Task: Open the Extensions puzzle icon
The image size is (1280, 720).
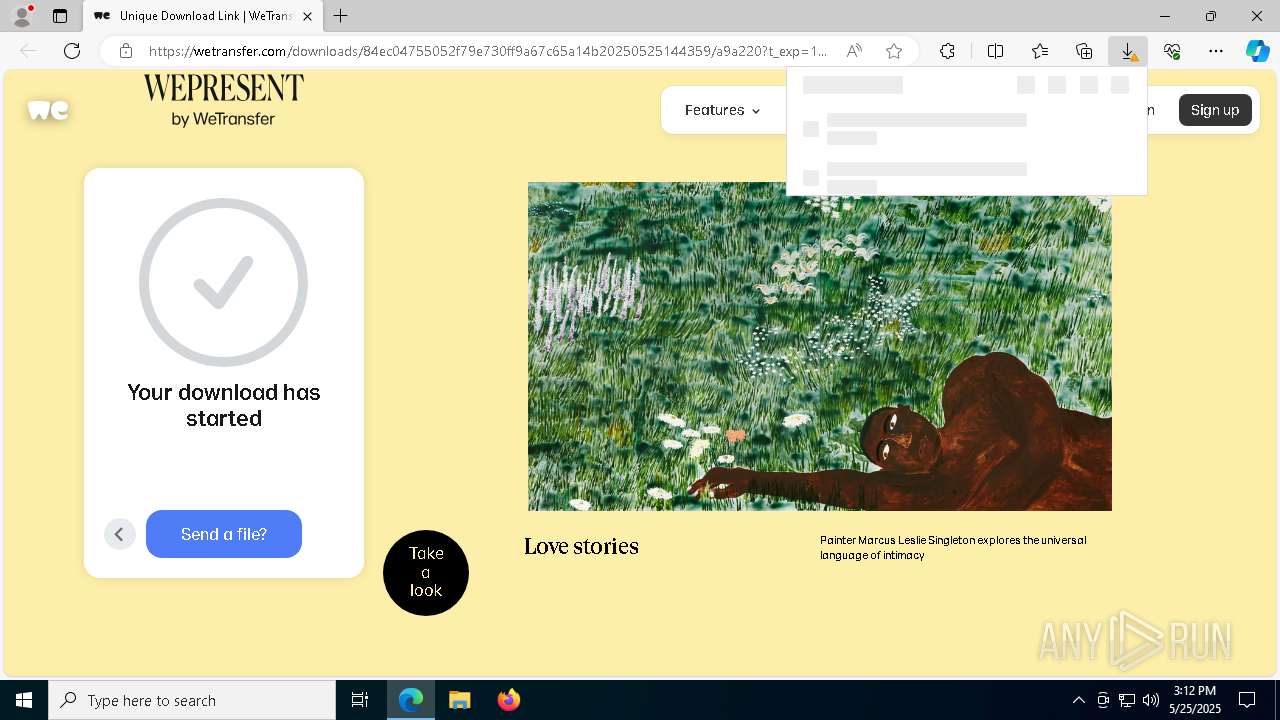Action: click(947, 51)
